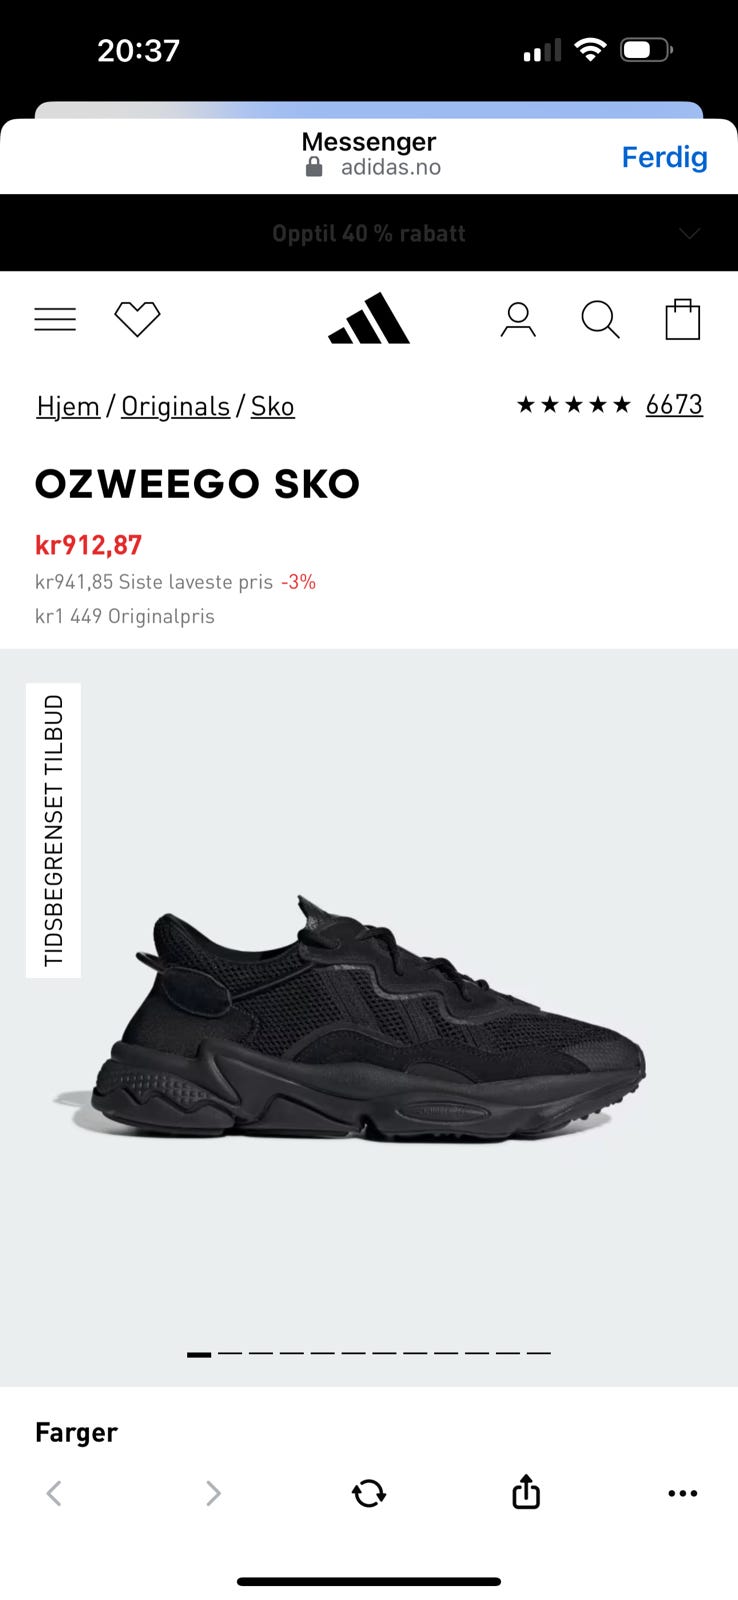
Task: Expand the Opptil 40 % rabatt banner chevron
Action: [689, 233]
